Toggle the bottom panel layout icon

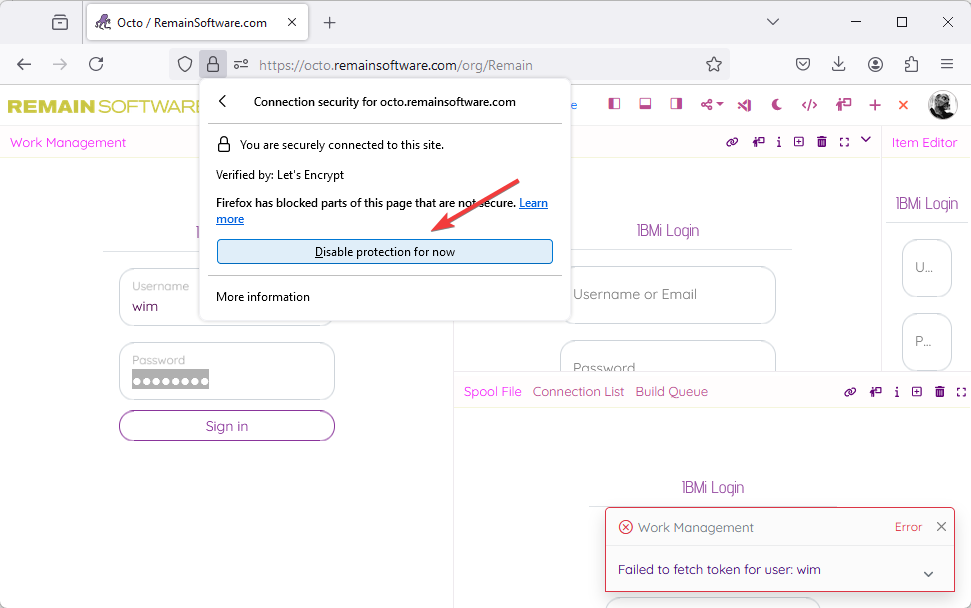(x=645, y=104)
